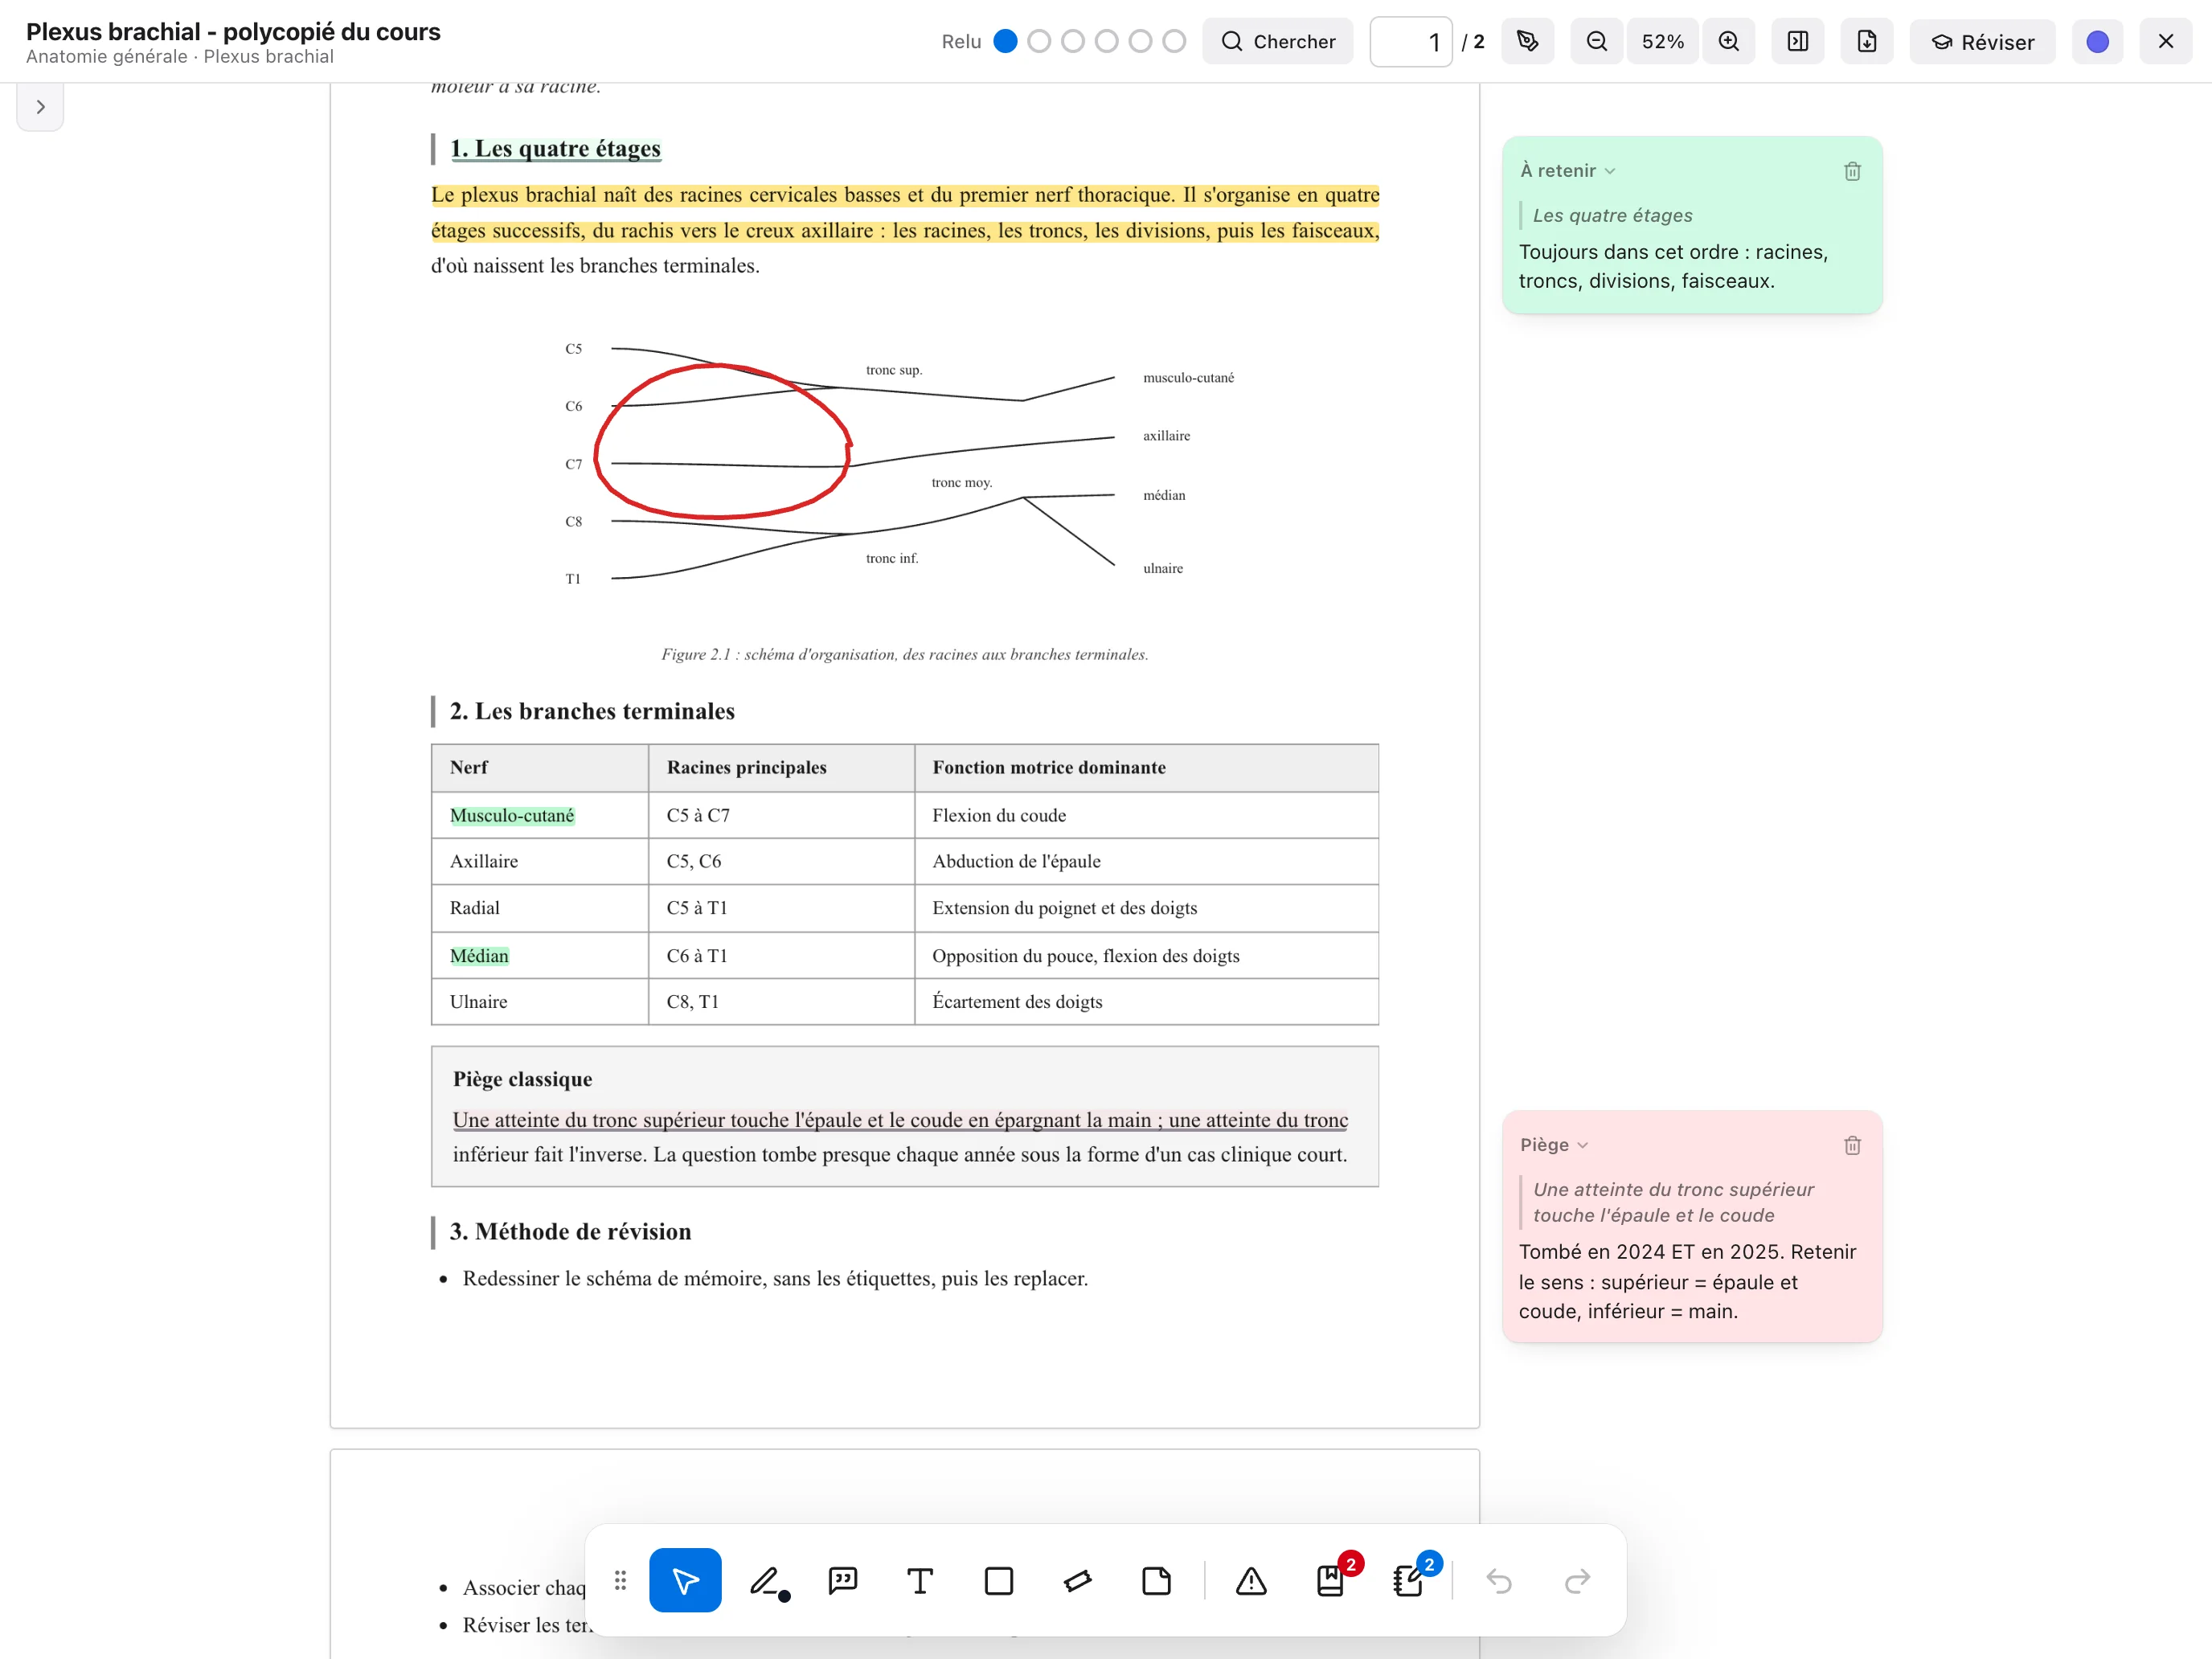The image size is (2212, 1659).
Task: Open the 'À retenir' note type dropdown
Action: [1568, 171]
